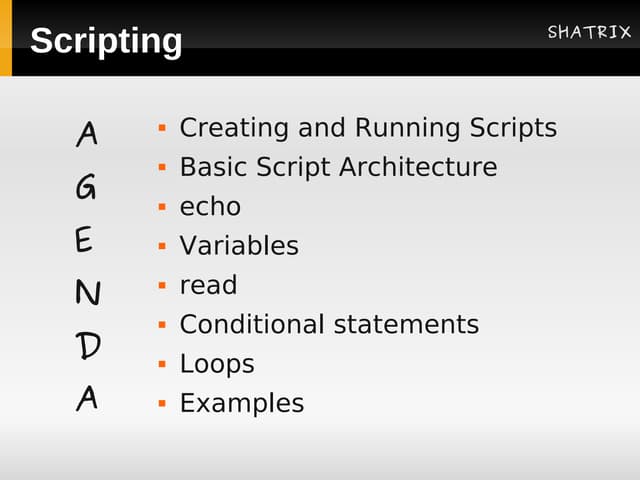Viewport: 640px width, 480px height.
Task: Click the Examples agenda item
Action: pos(241,403)
